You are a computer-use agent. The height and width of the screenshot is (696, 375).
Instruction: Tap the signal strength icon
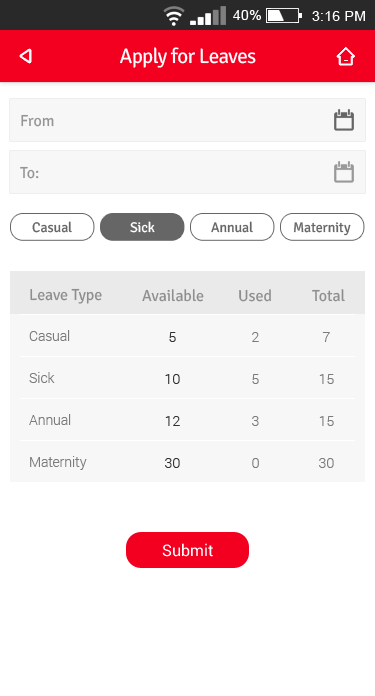click(x=208, y=16)
